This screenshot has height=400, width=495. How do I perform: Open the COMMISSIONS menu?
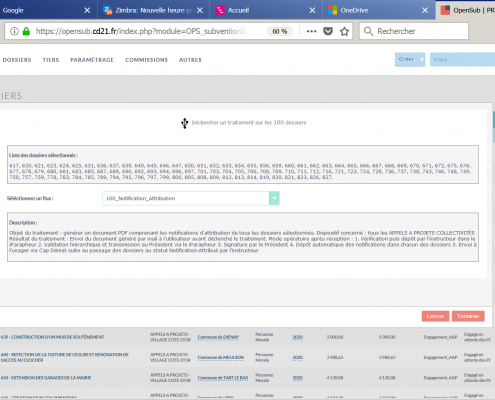tap(146, 60)
